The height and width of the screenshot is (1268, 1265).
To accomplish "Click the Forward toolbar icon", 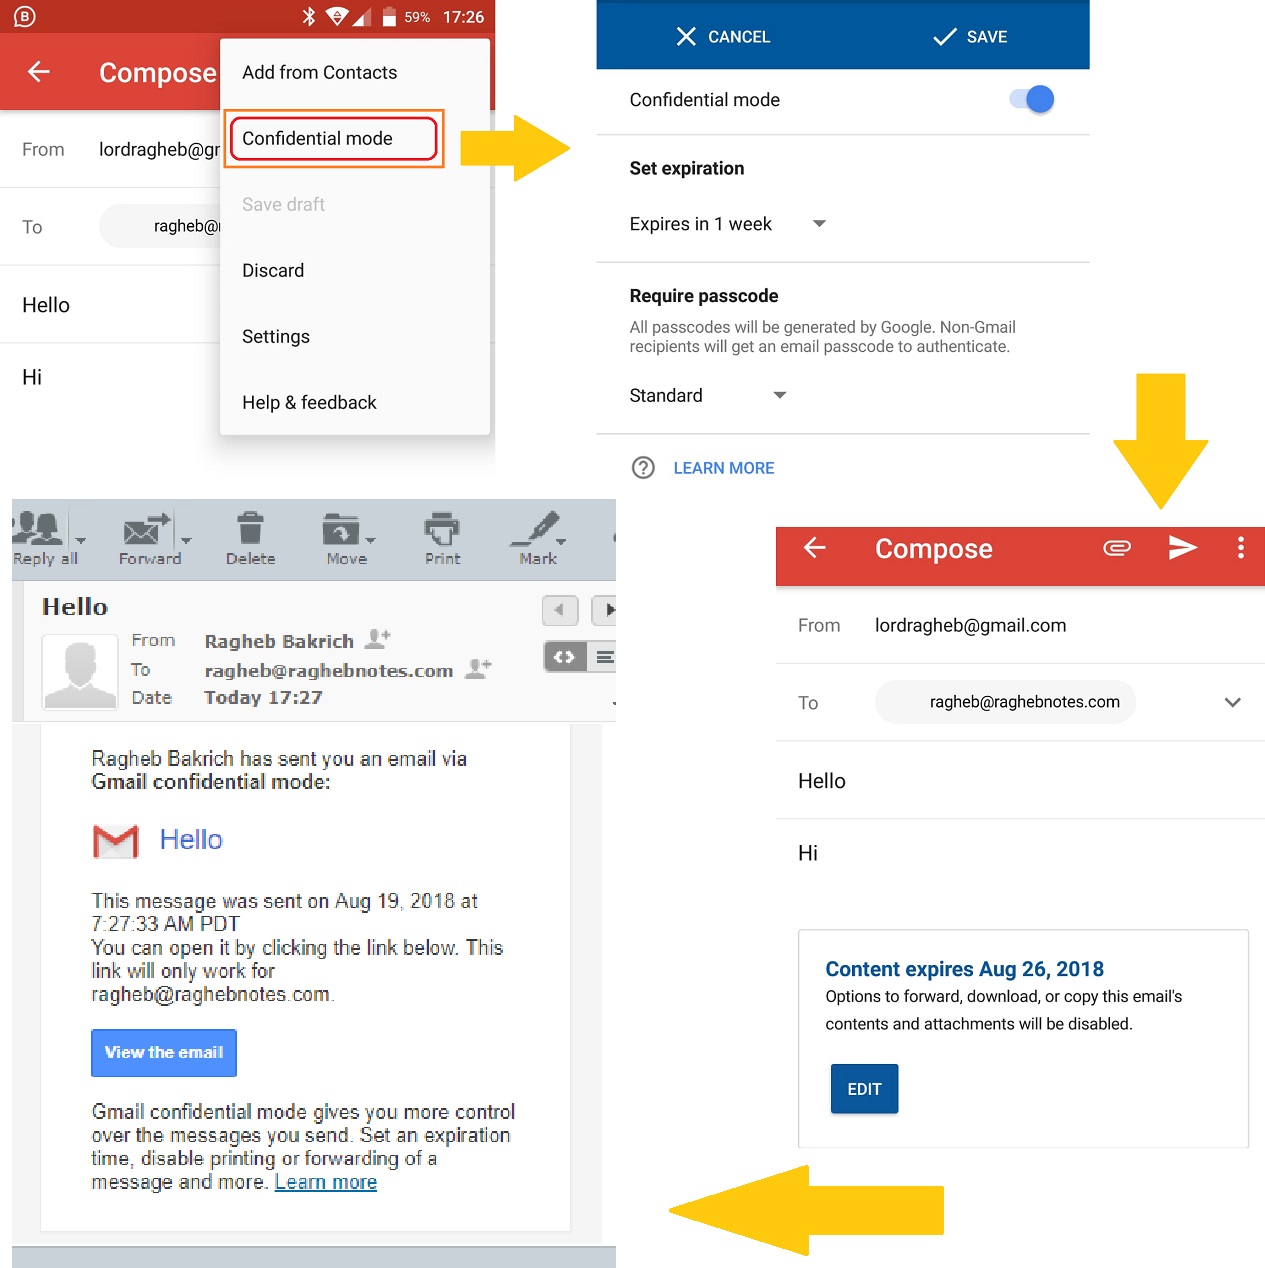I will pos(147,530).
